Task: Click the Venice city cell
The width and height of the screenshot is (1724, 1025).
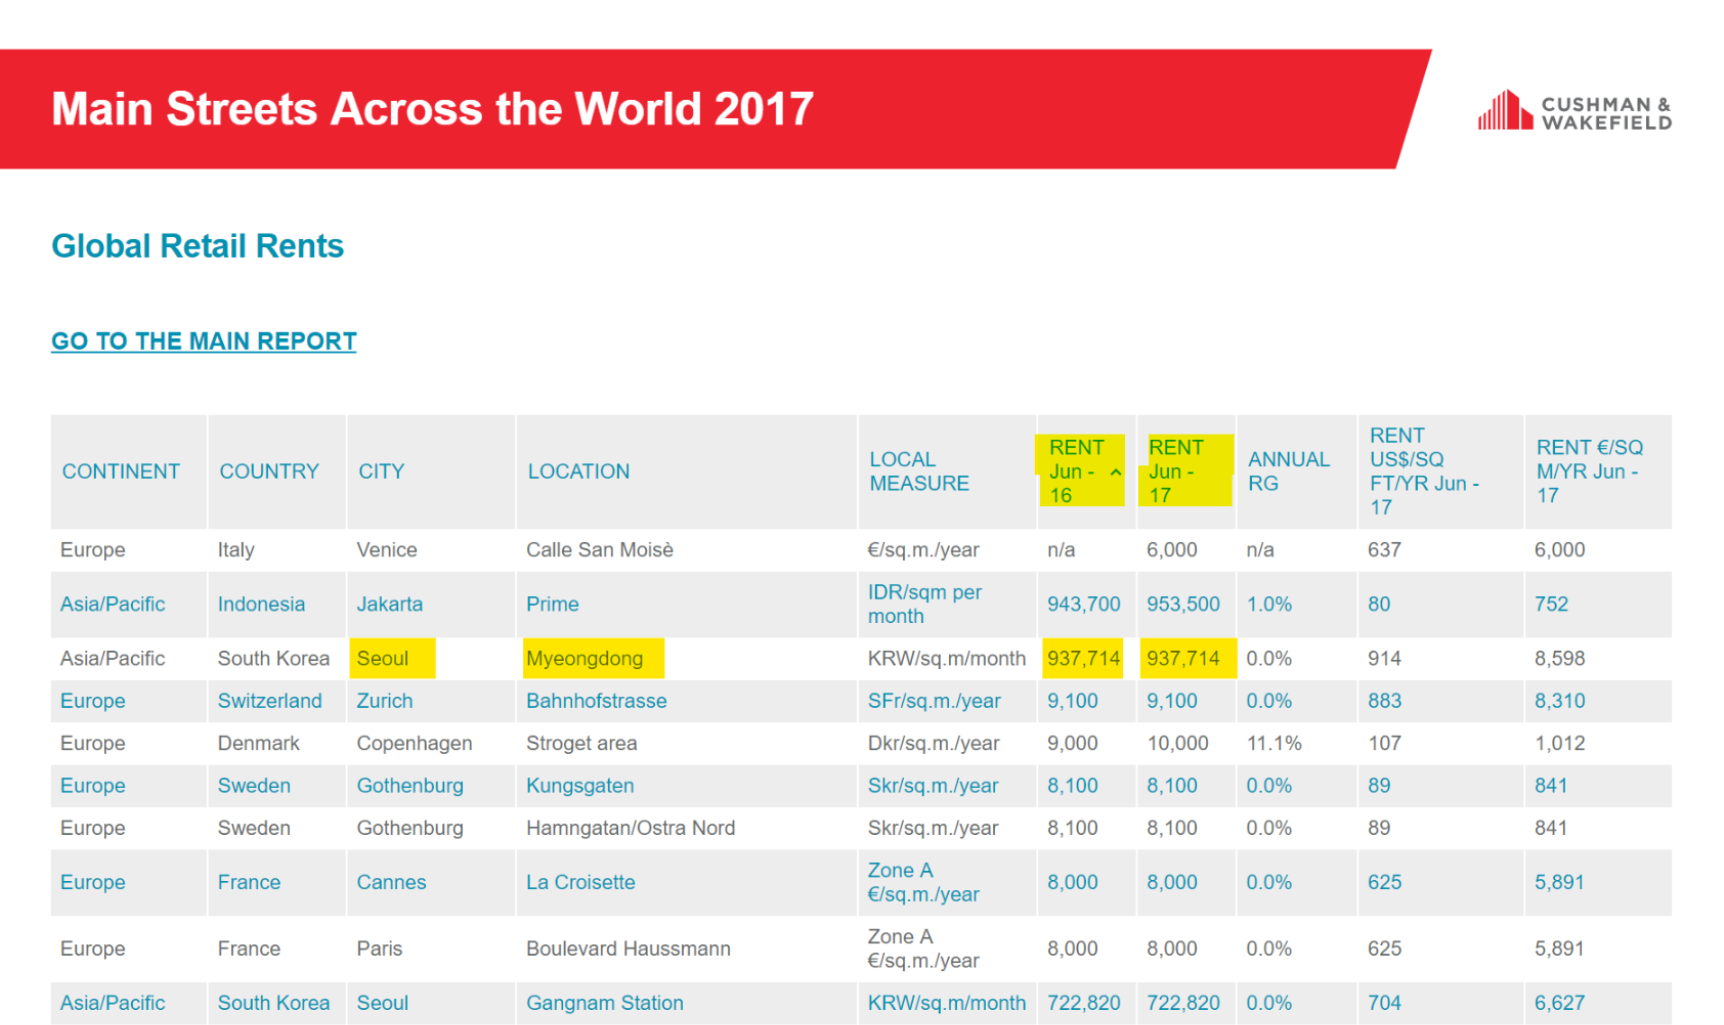Action: 386,550
